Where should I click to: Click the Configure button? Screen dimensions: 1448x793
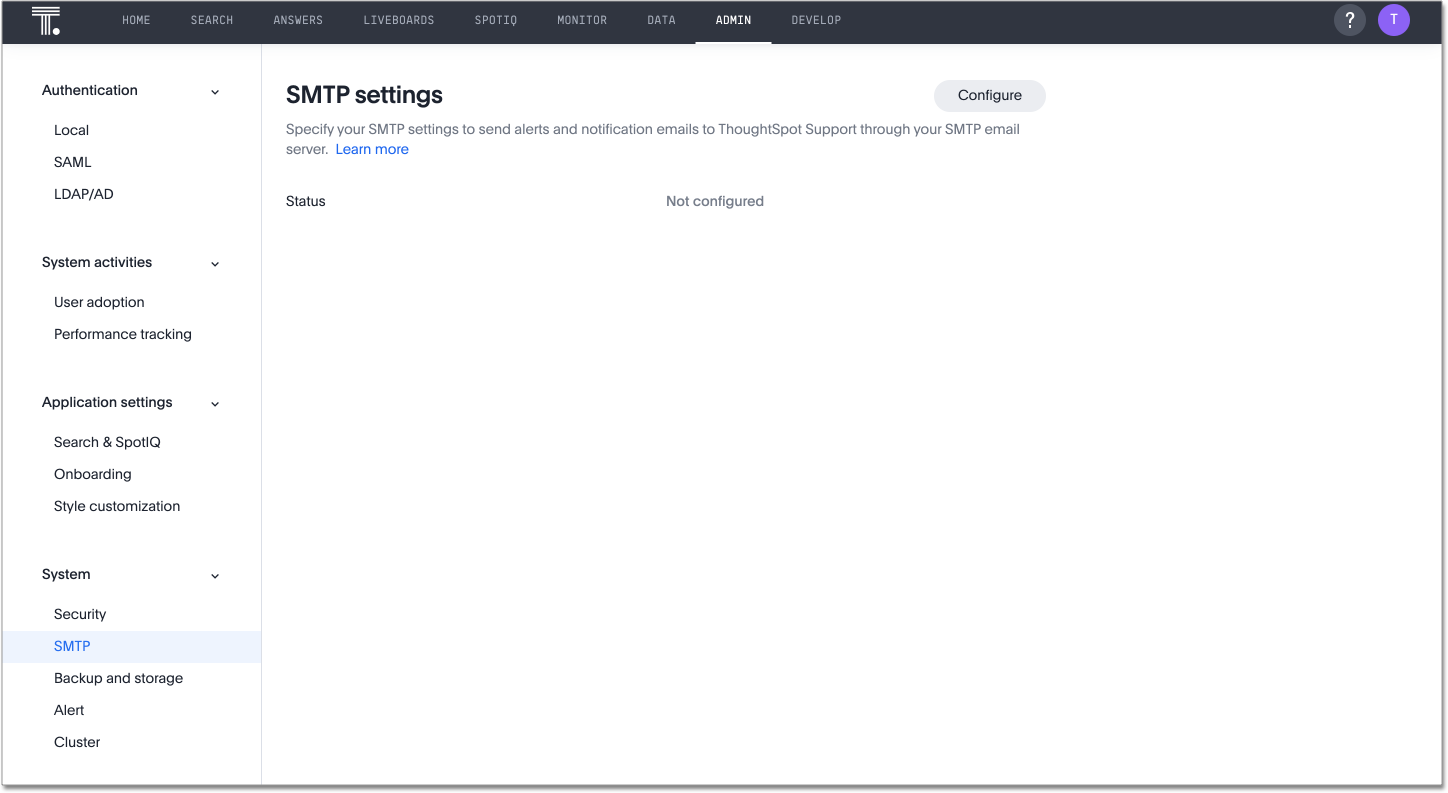989,95
